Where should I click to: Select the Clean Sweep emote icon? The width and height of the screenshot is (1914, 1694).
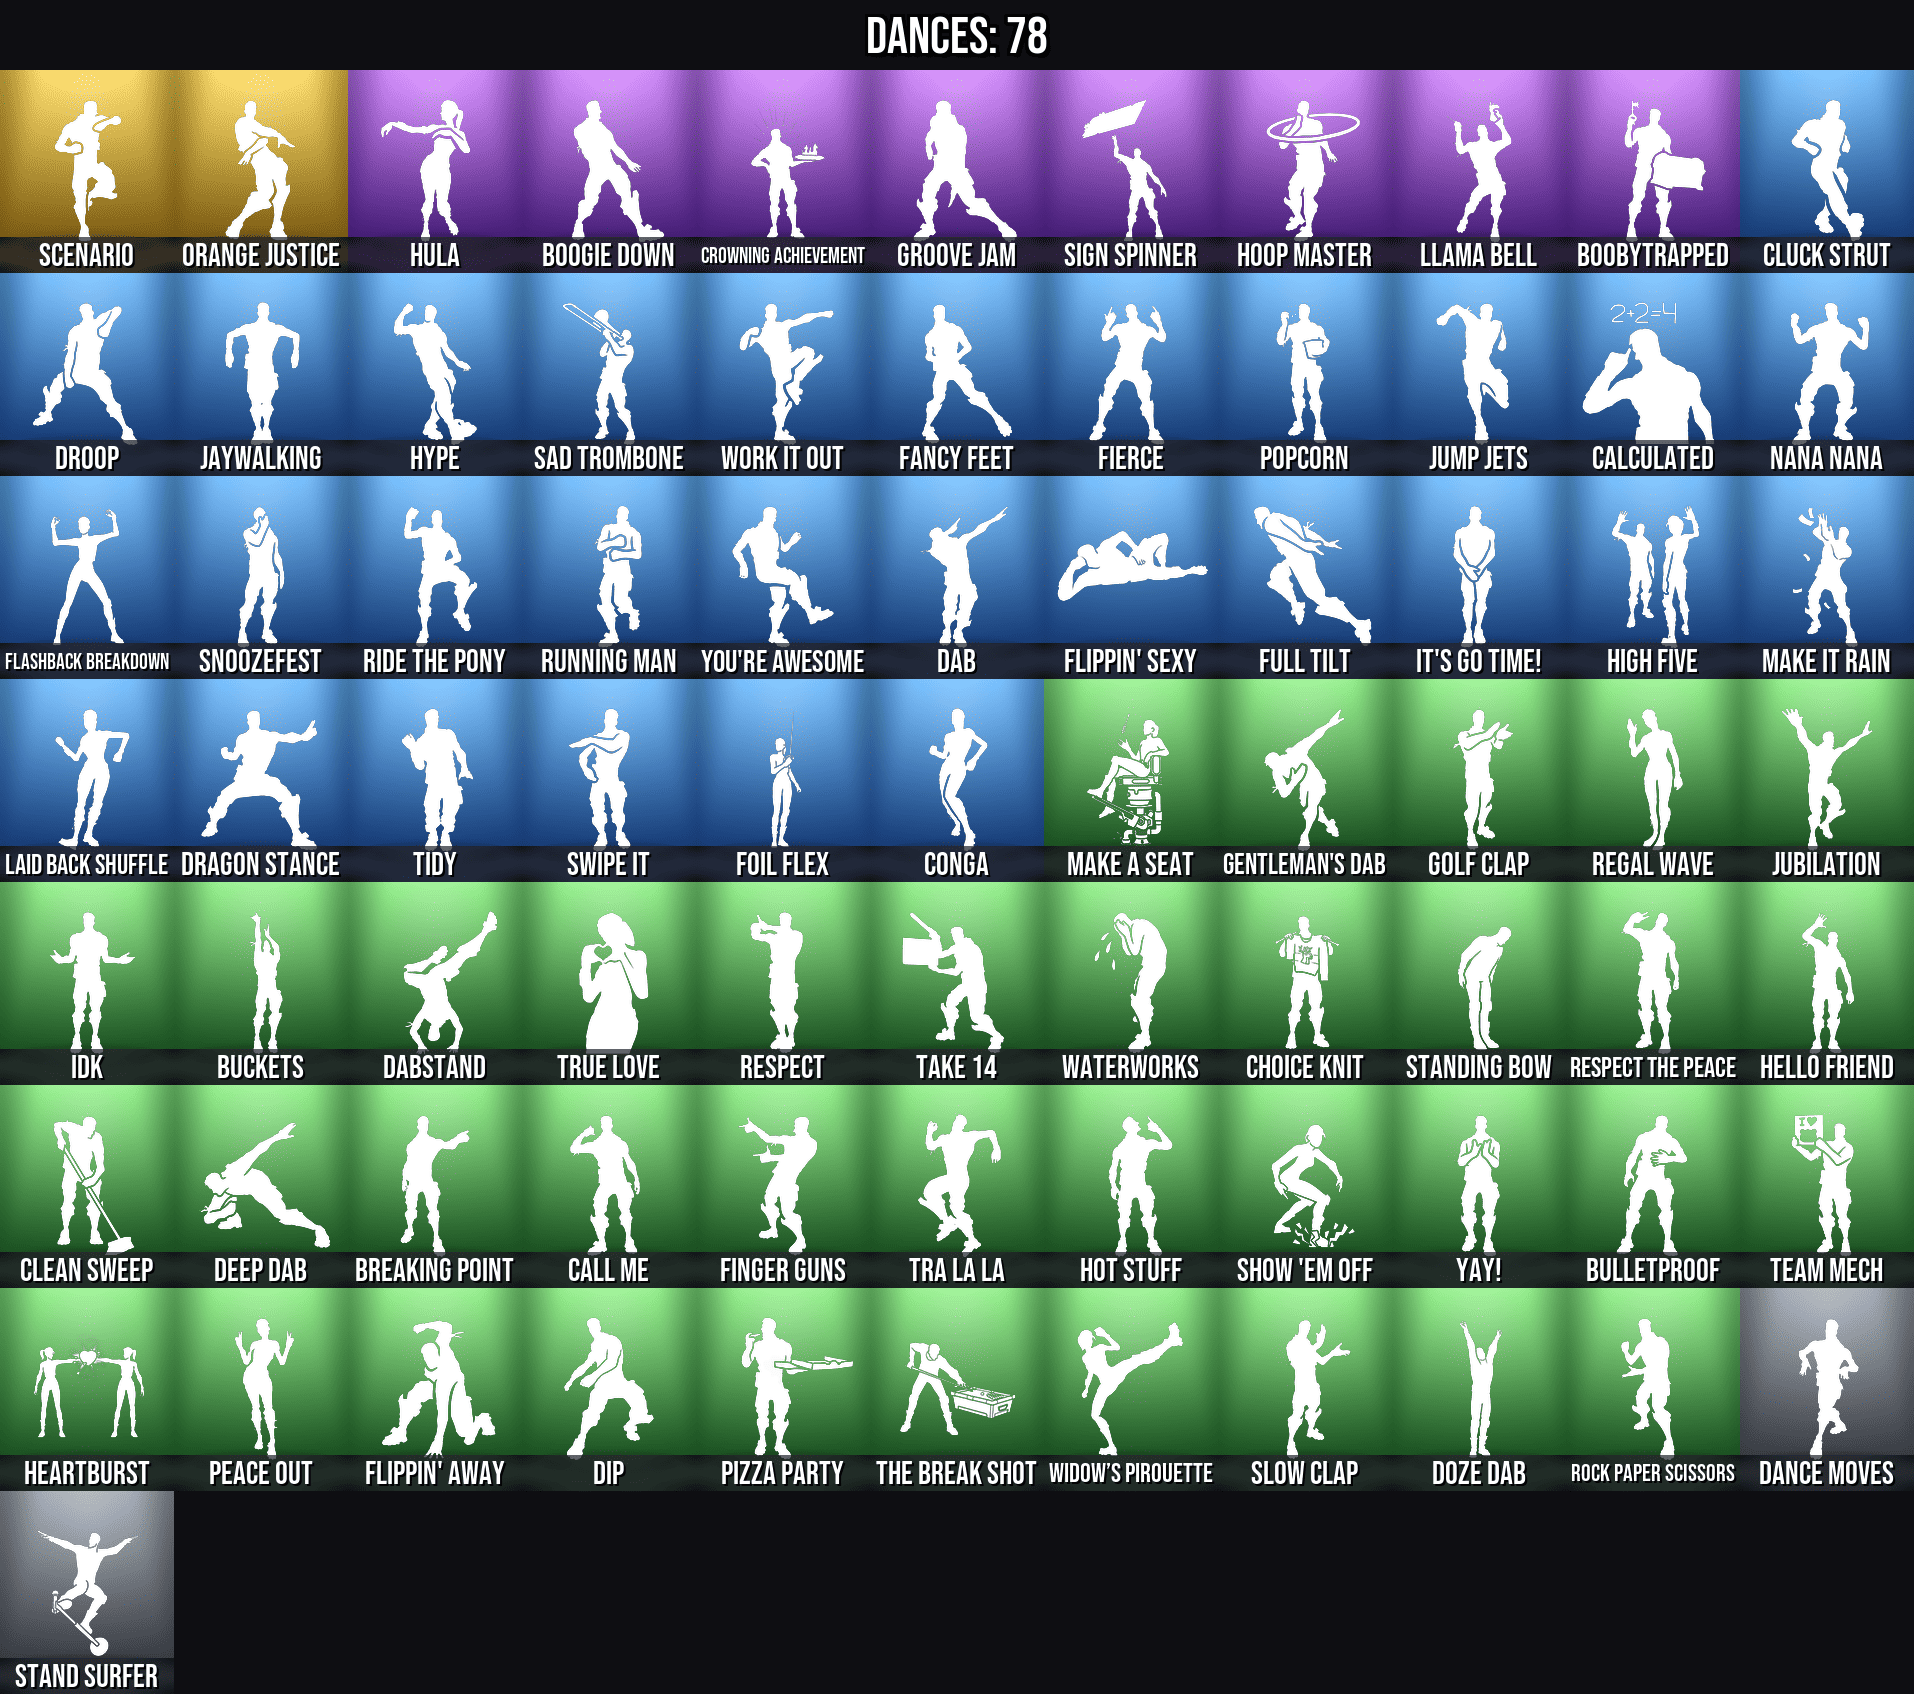87,1185
